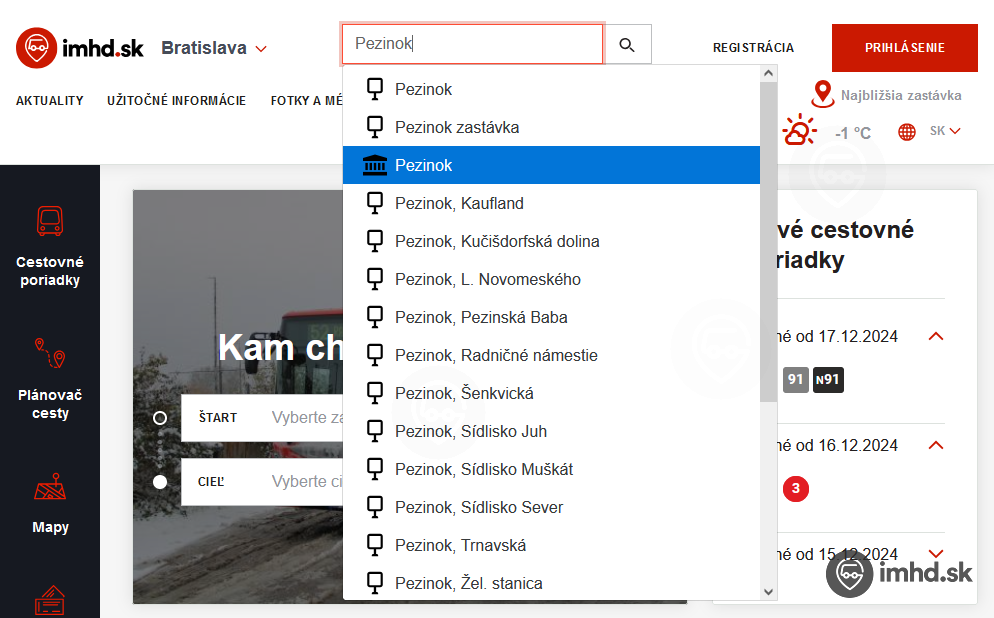Screen dimensions: 994x618
Task: Click the magnifying glass search button
Action: pos(627,45)
